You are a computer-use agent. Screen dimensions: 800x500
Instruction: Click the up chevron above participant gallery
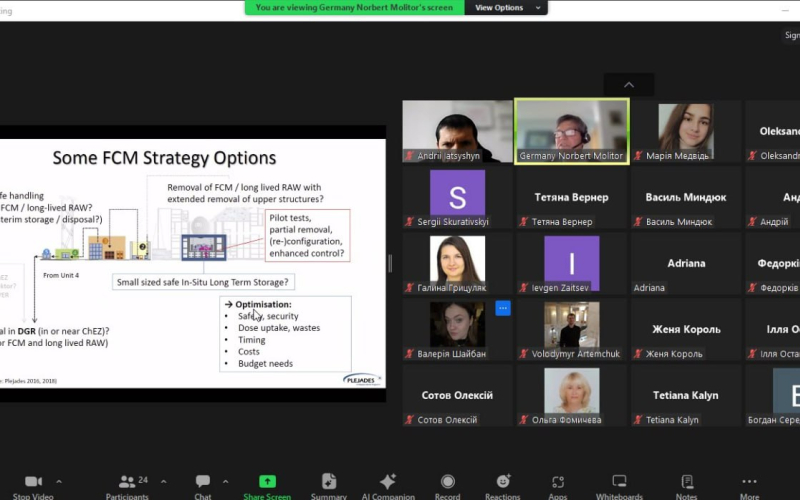point(629,85)
